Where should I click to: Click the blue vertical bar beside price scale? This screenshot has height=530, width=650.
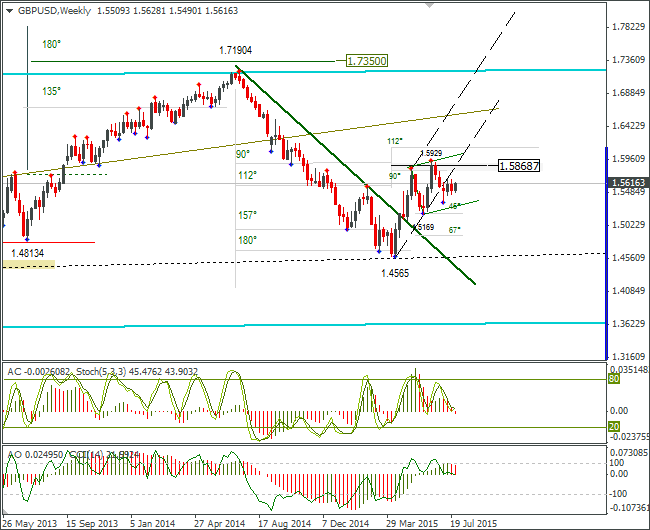(x=606, y=253)
